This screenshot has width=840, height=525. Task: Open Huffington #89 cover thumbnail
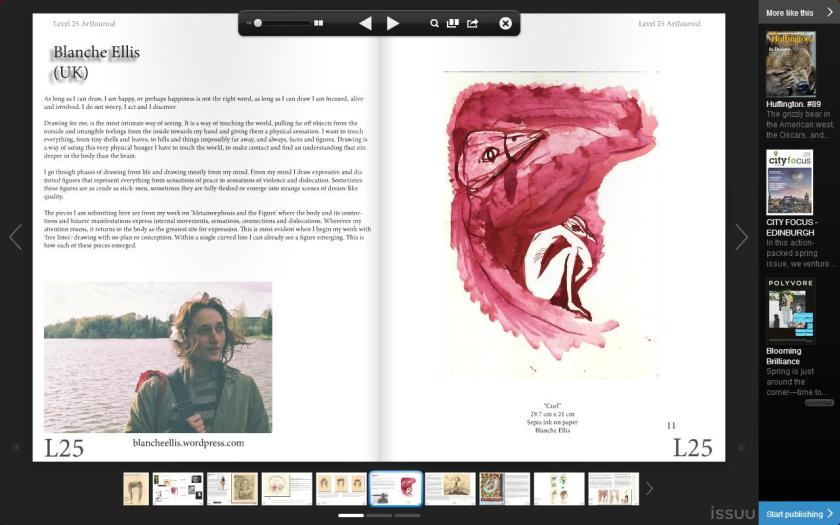(791, 64)
